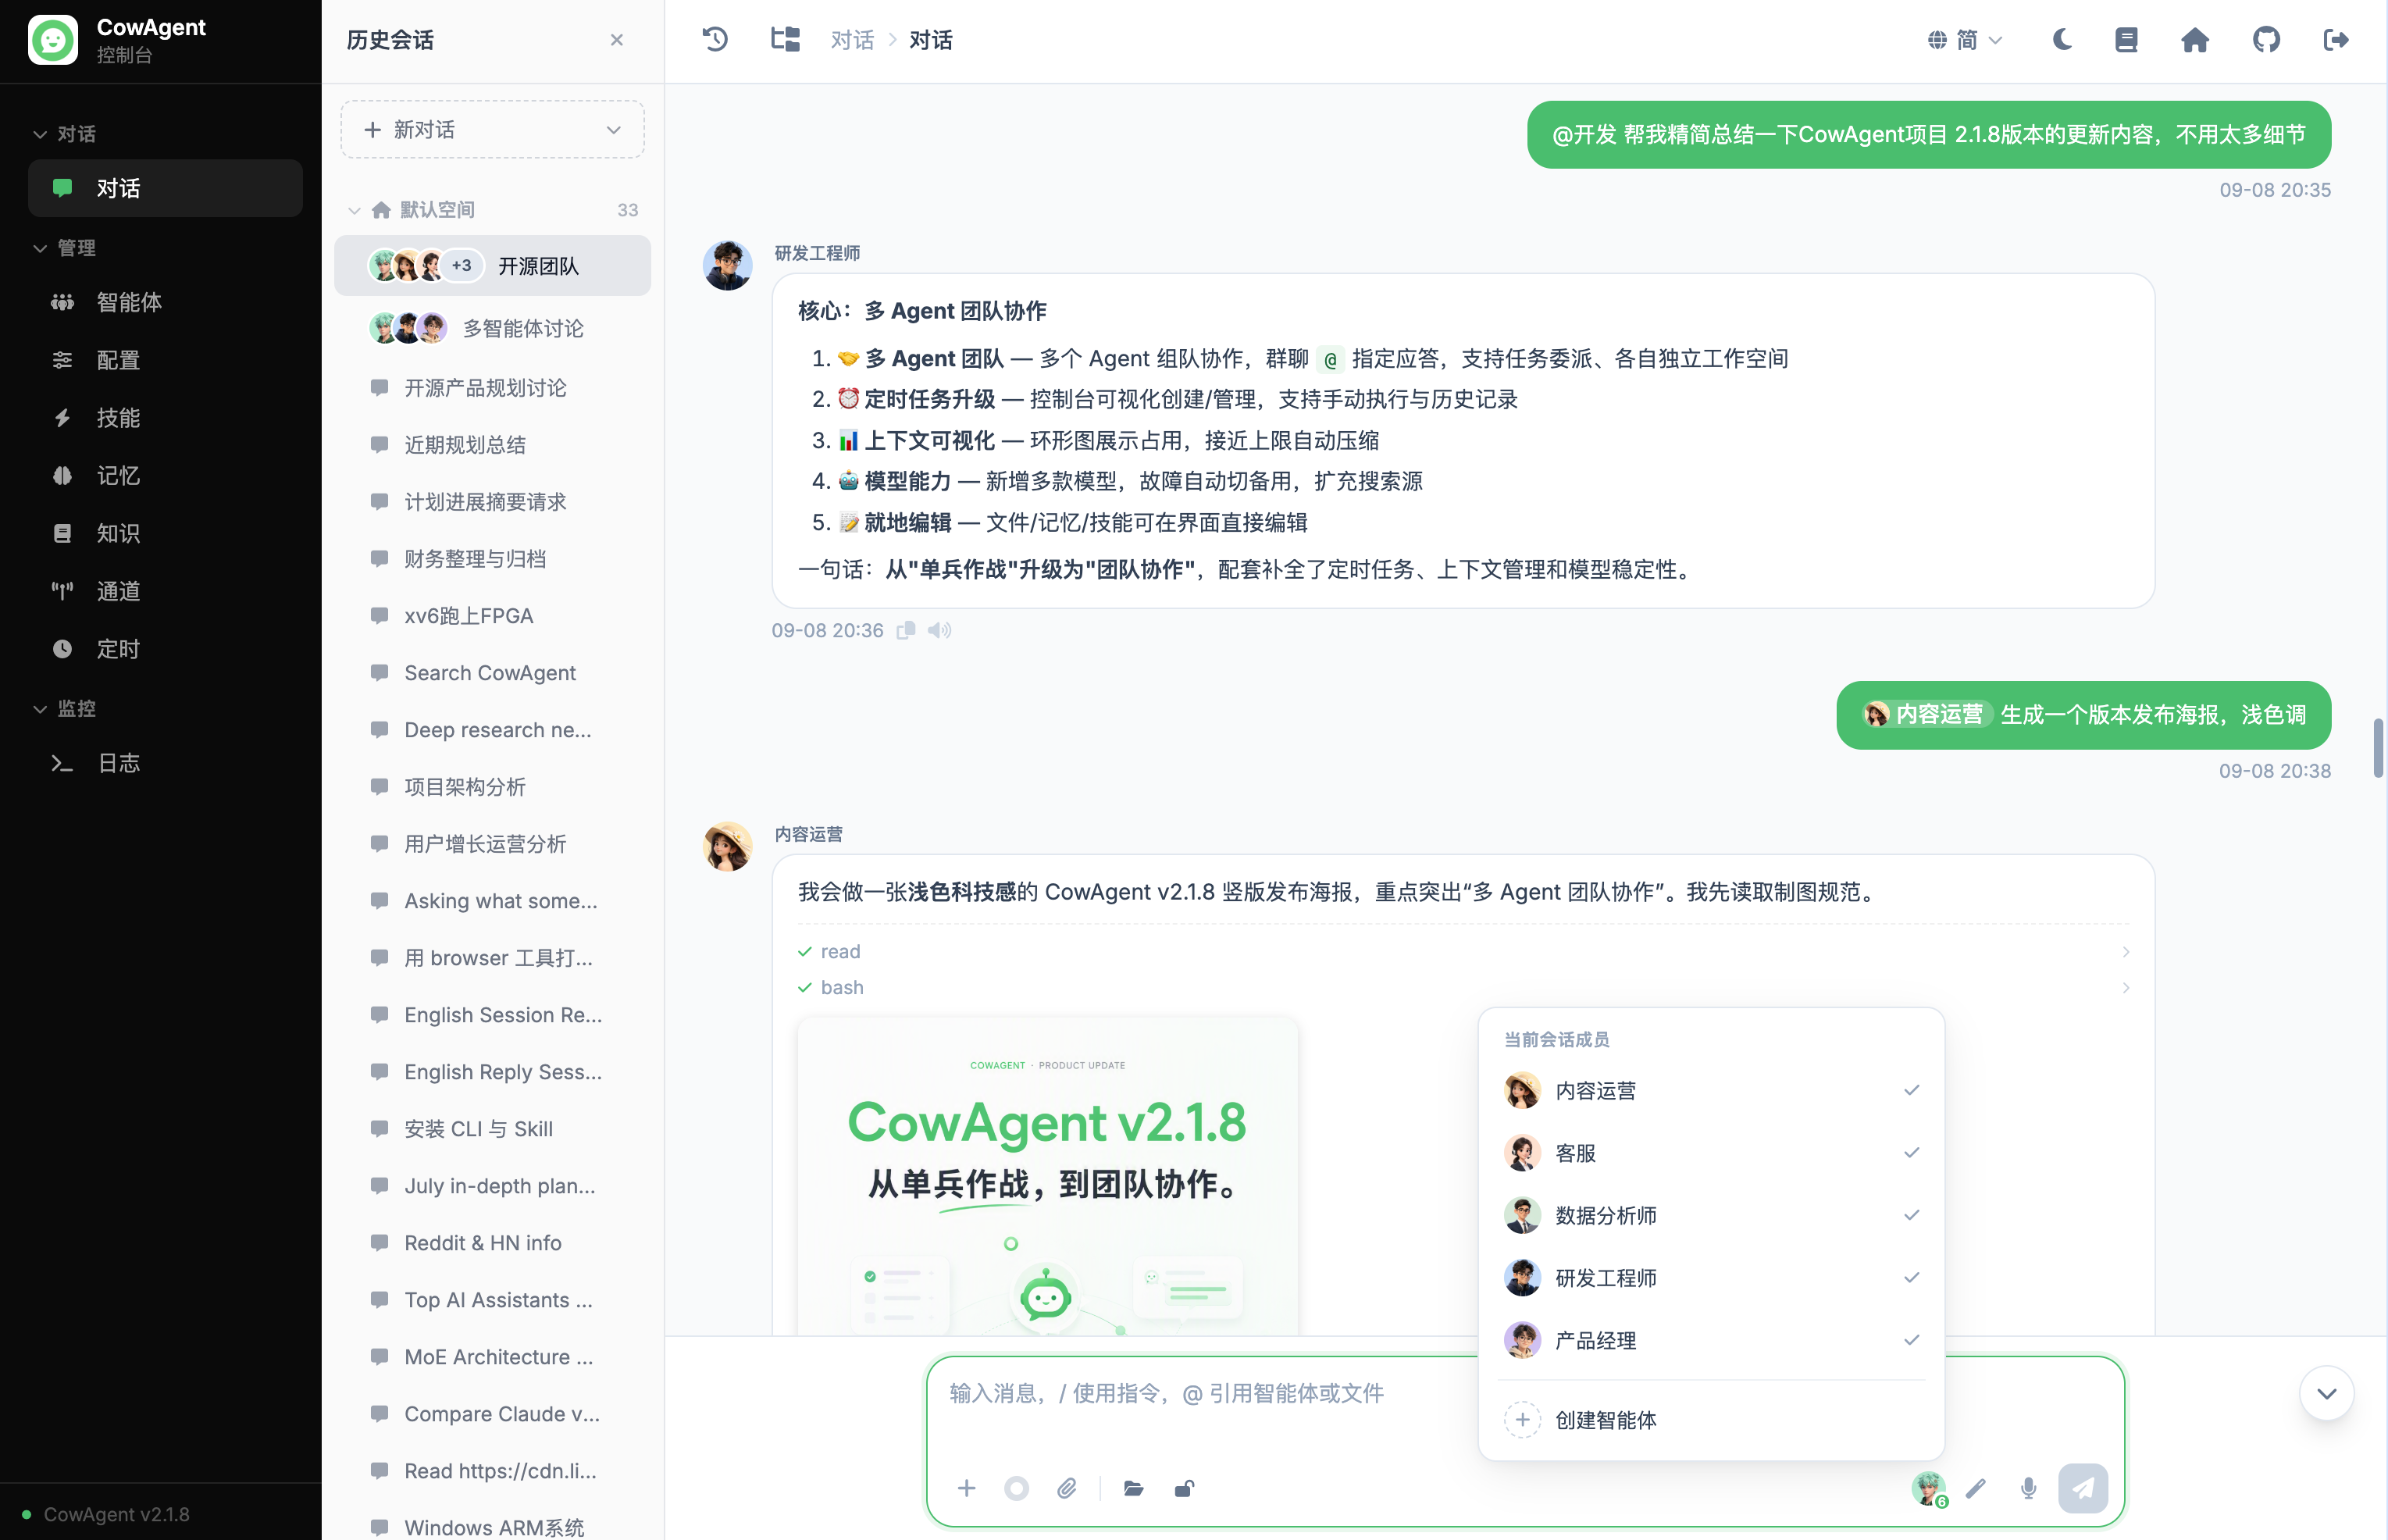Attach a file with the paperclip icon
The height and width of the screenshot is (1540, 2388).
click(1067, 1489)
